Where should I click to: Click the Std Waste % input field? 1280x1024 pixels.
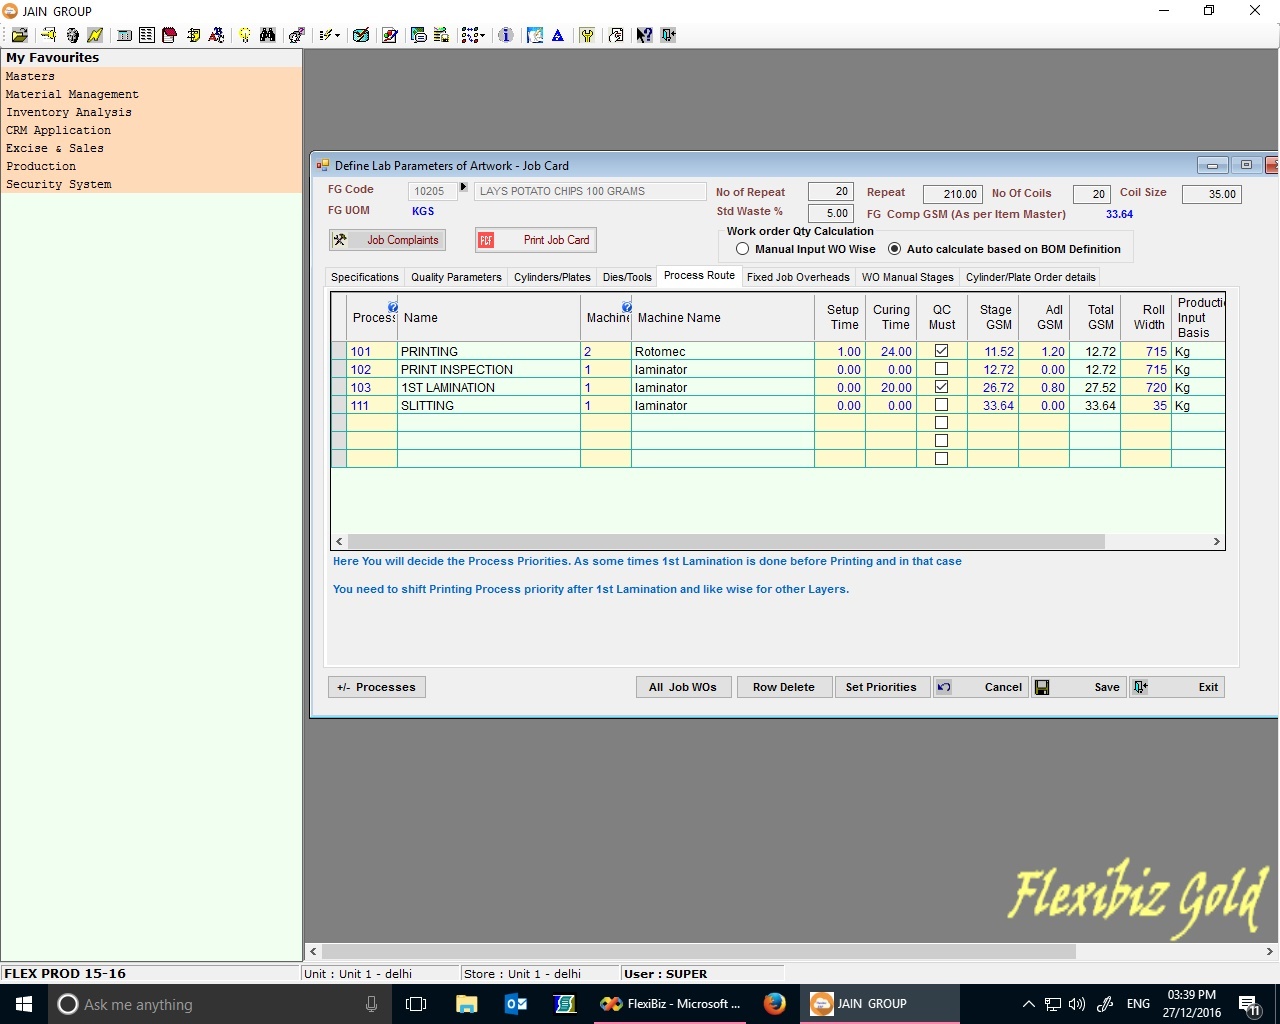[830, 213]
